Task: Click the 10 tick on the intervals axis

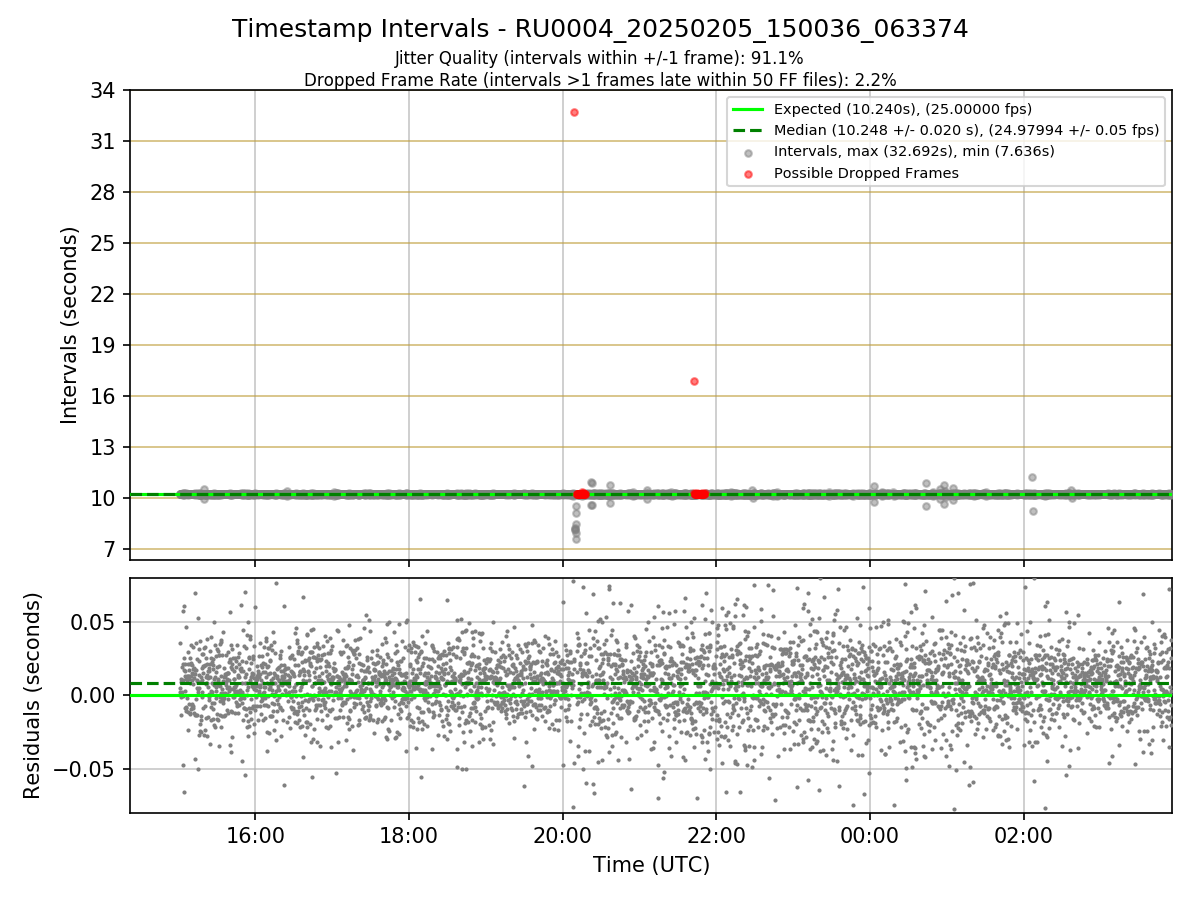Action: click(x=103, y=499)
